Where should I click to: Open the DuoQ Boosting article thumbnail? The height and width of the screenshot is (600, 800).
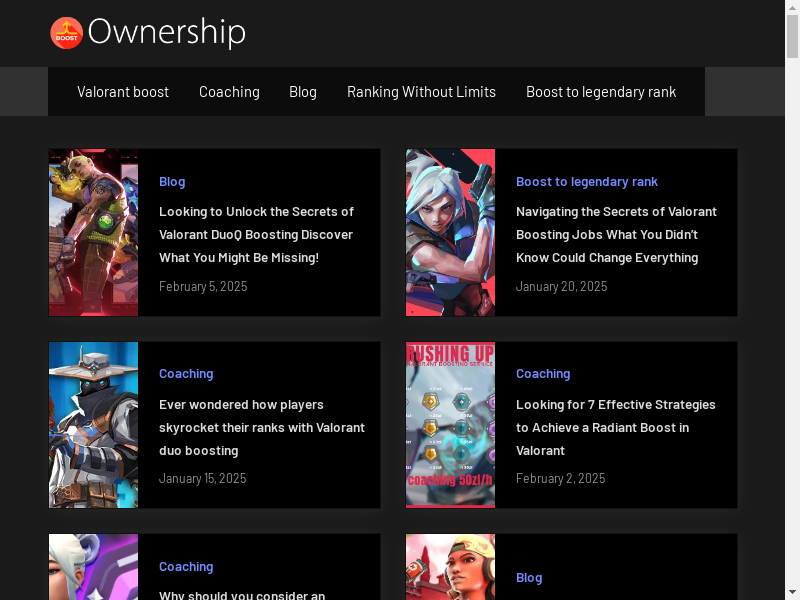[x=94, y=233]
